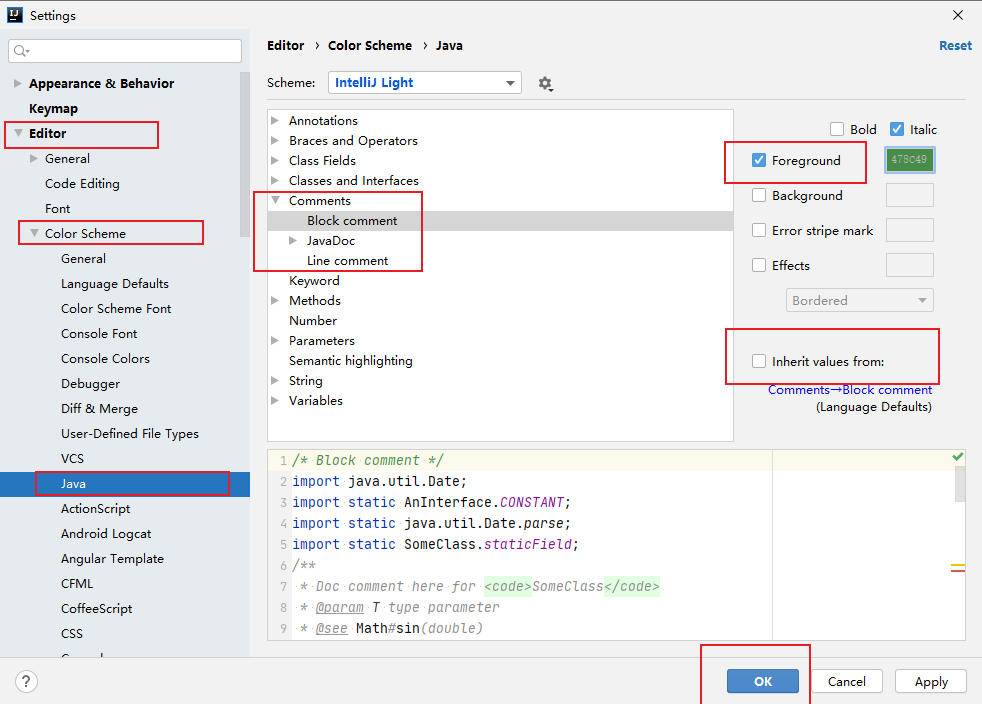Expand the Methods category
The width and height of the screenshot is (982, 704).
coord(275,301)
